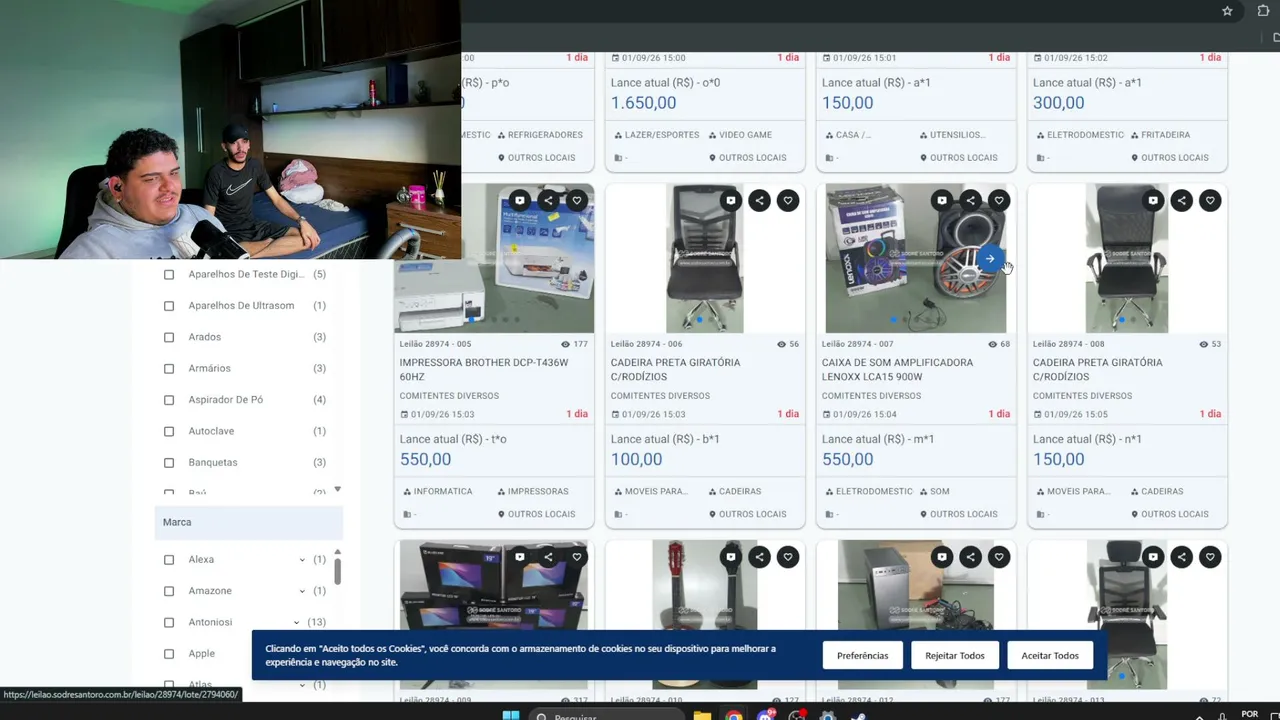
Task: Click category list scroll-down arrow
Action: tap(337, 489)
